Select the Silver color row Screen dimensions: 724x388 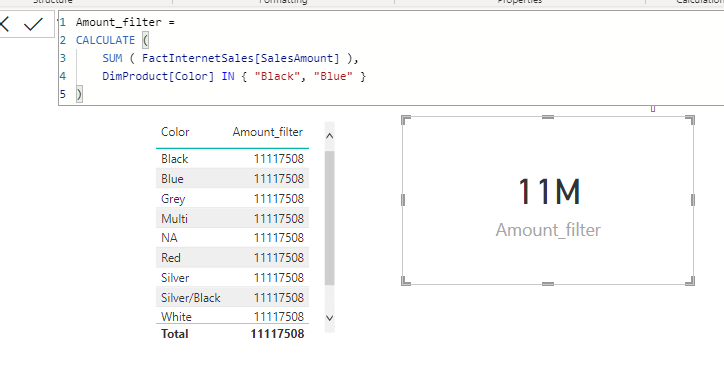pos(232,278)
